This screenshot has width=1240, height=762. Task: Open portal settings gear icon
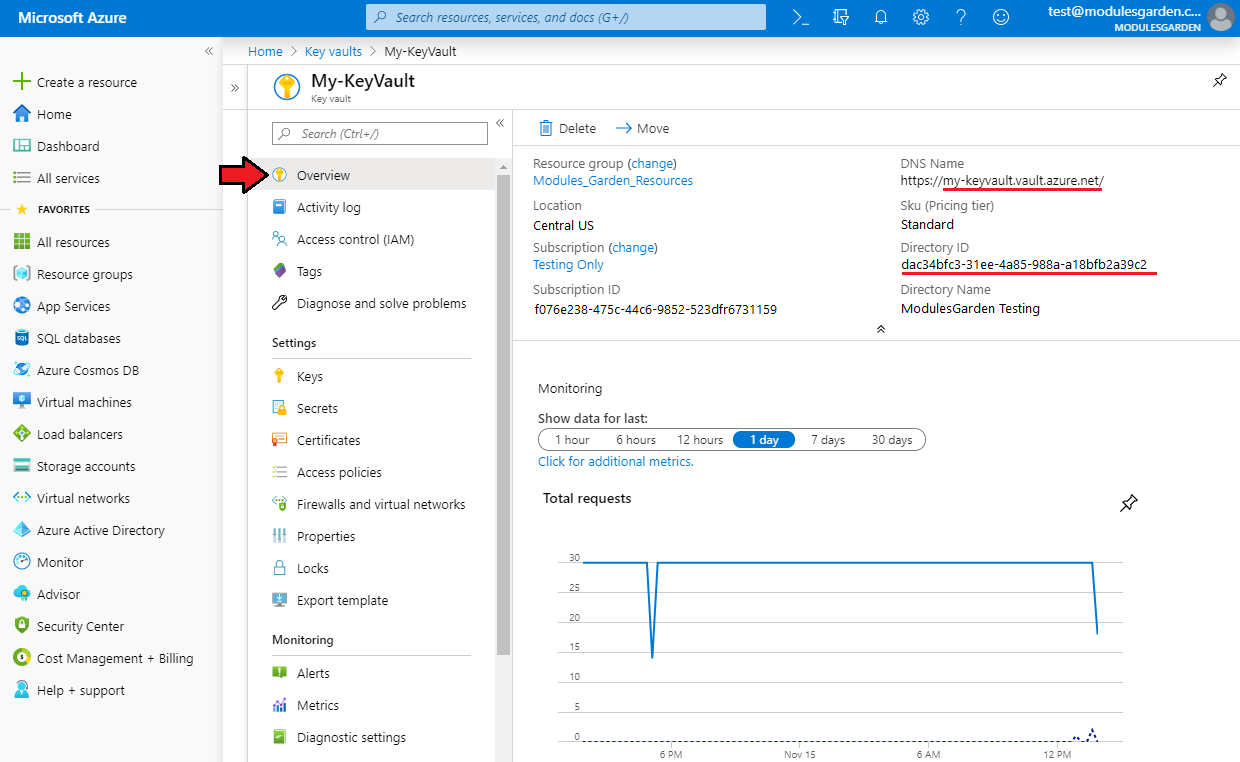pyautogui.click(x=921, y=17)
